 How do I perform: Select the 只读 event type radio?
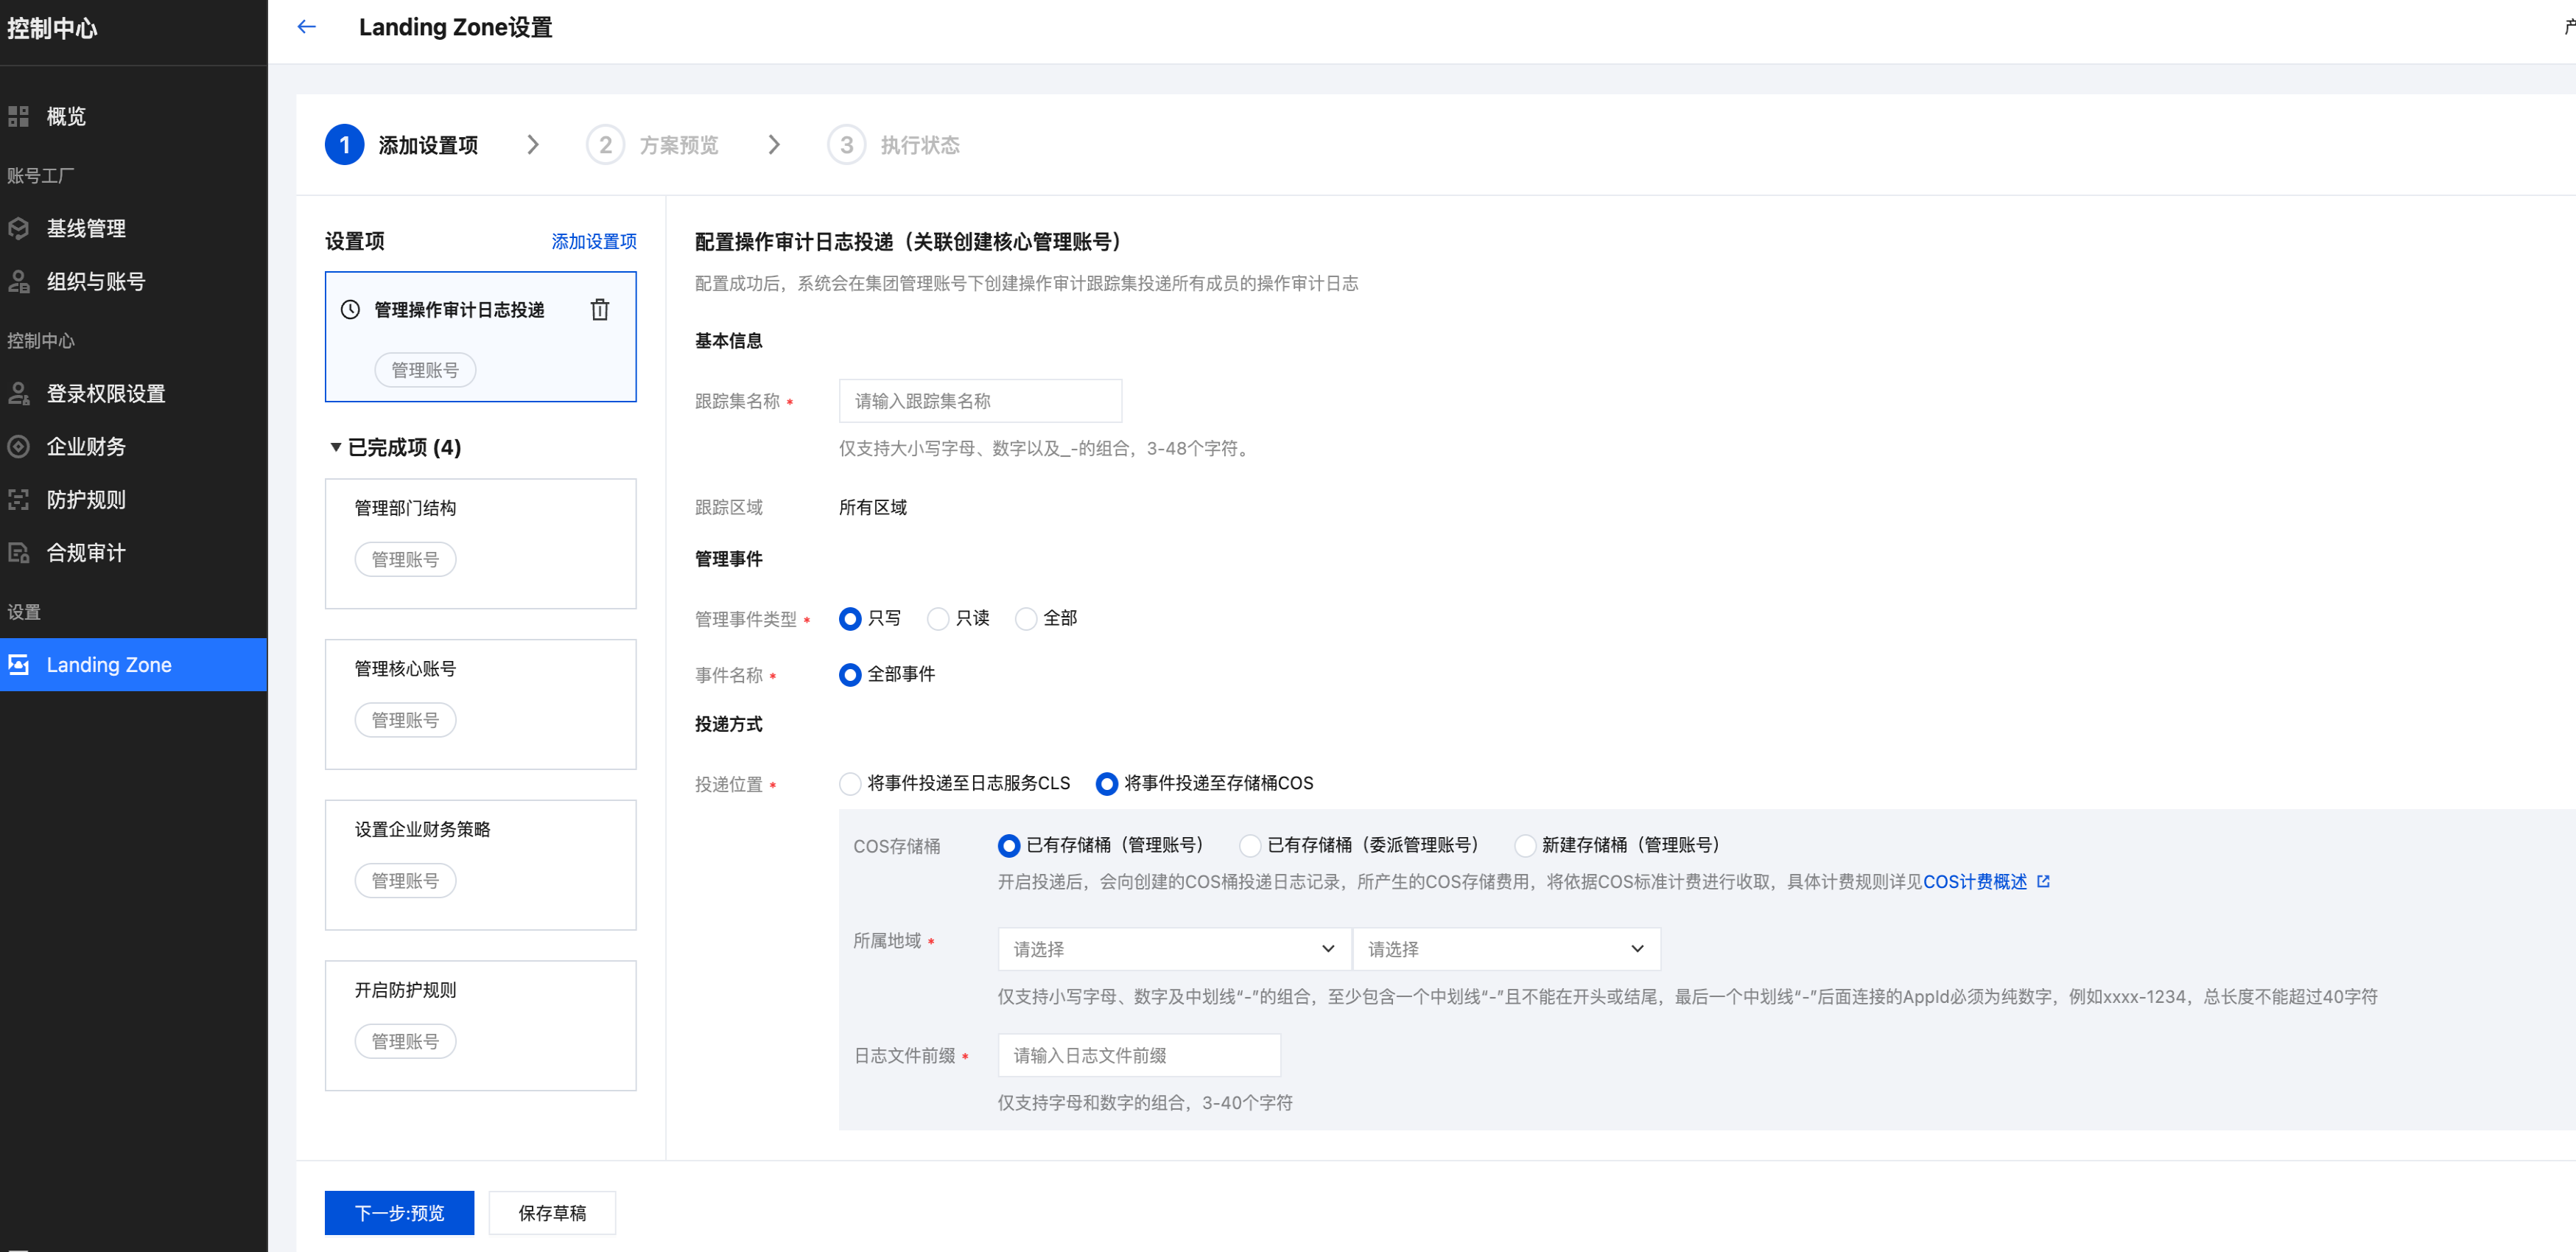pyautogui.click(x=937, y=619)
